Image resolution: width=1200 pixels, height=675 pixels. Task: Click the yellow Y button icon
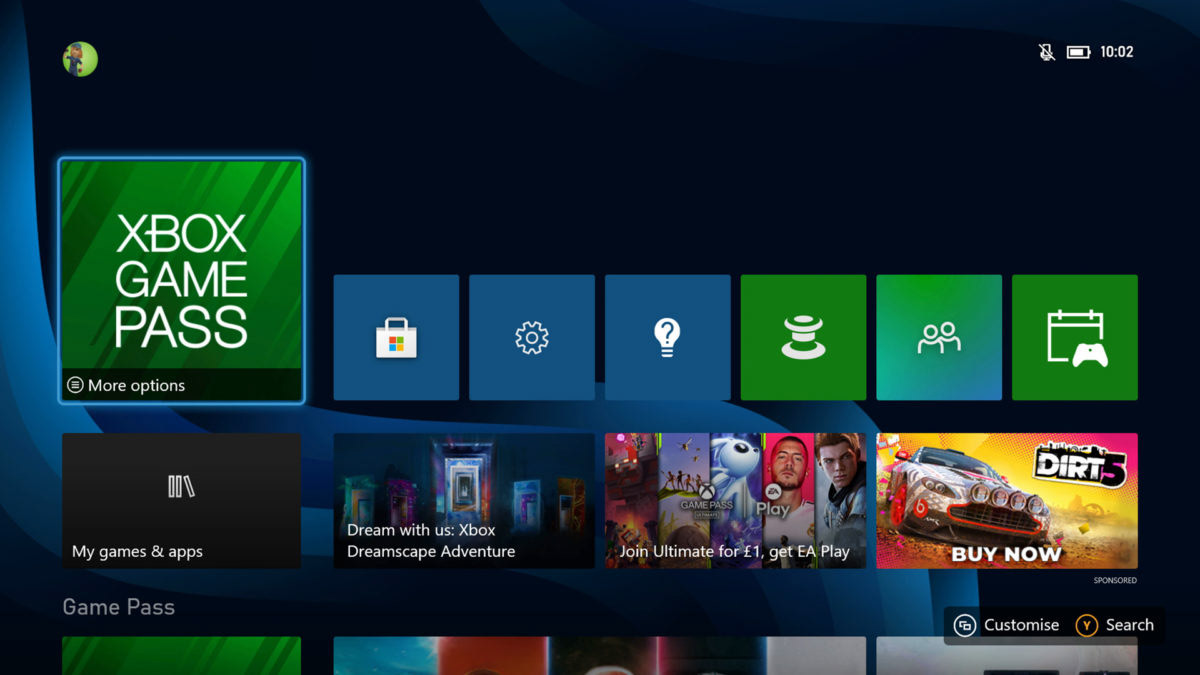click(x=1086, y=625)
